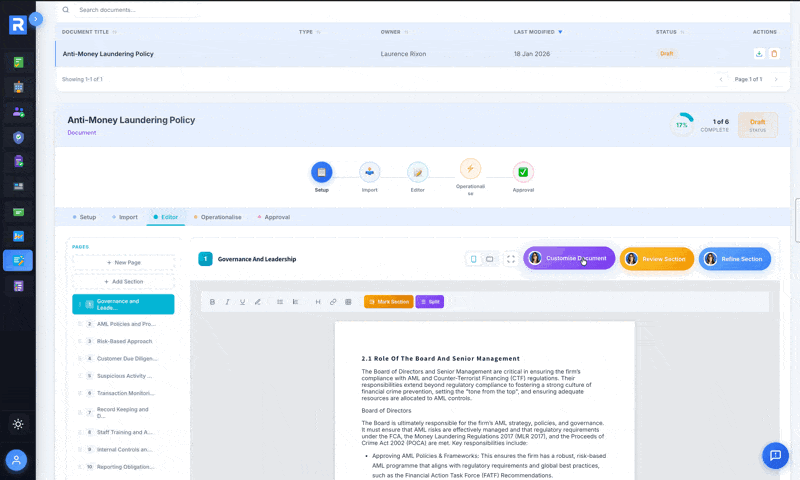The width and height of the screenshot is (800, 480).
Task: Select the Editor step circle
Action: coord(417,172)
